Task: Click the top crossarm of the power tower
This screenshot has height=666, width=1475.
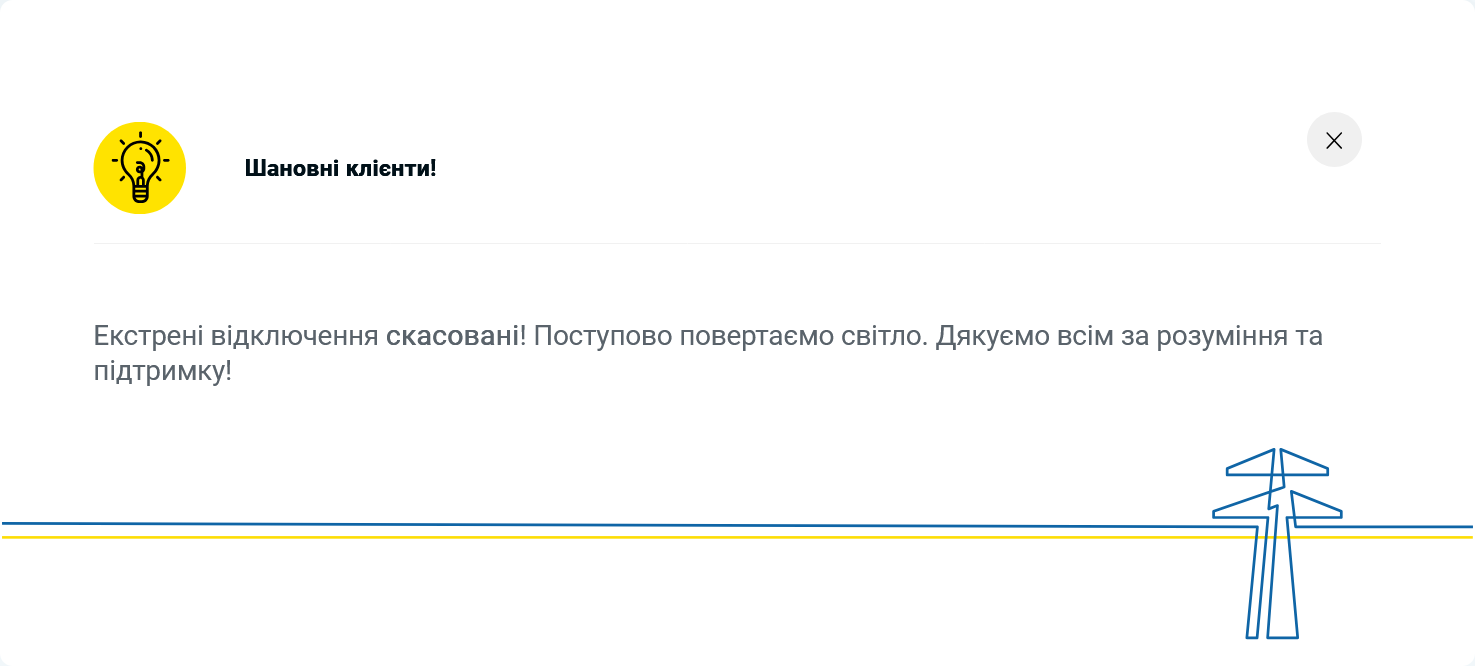Action: [1278, 470]
